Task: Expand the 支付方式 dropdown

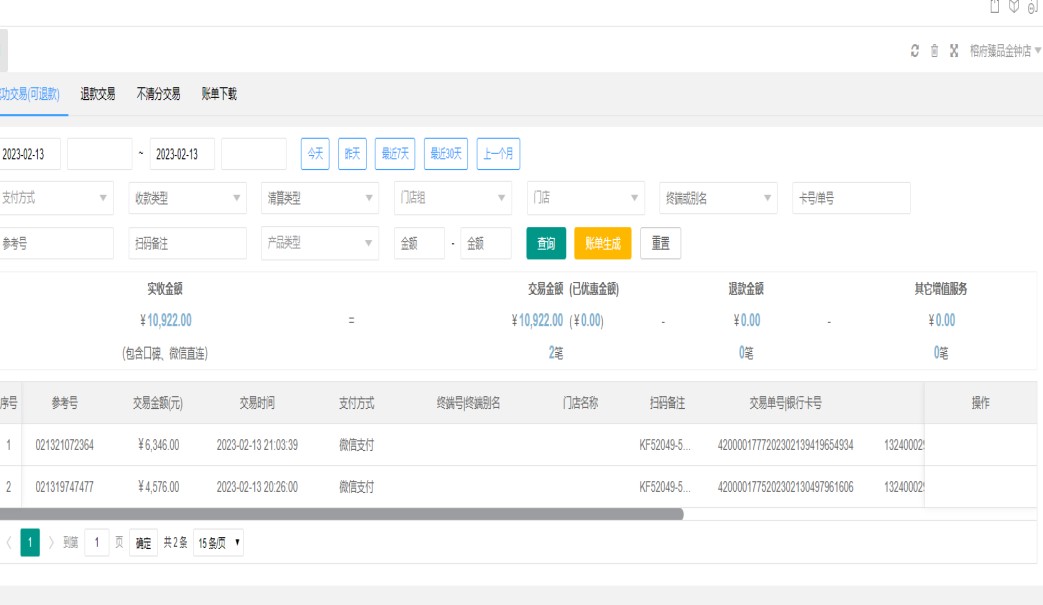Action: tap(55, 198)
